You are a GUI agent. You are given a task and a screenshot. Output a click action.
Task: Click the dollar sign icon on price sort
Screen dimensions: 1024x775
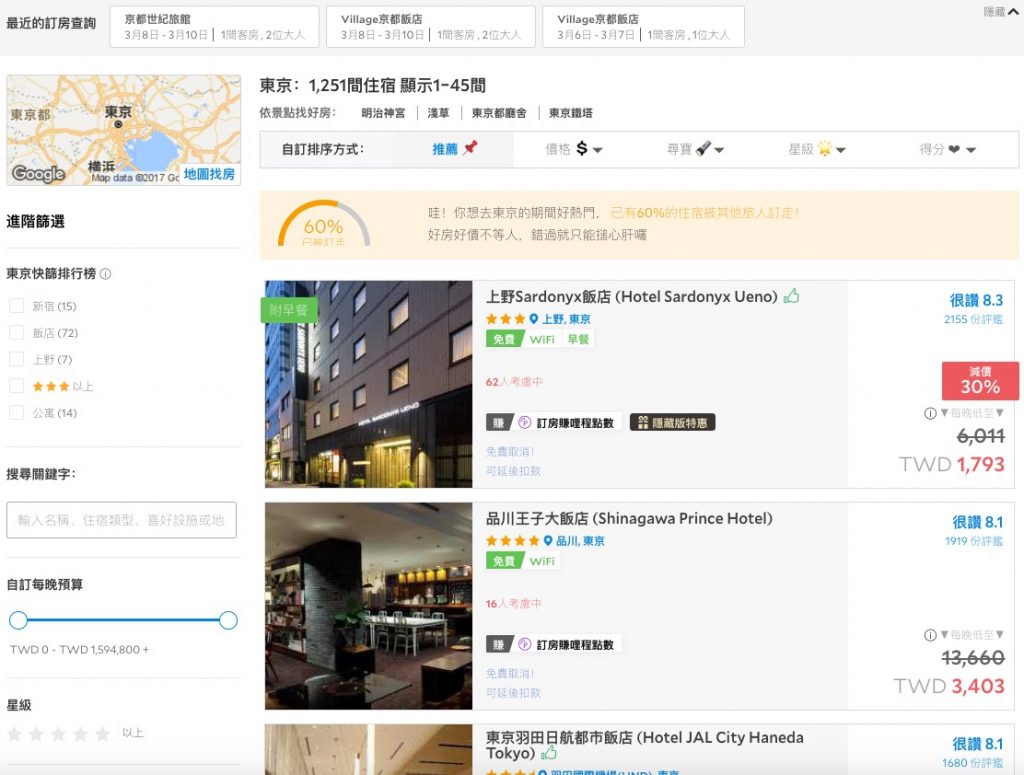pos(582,149)
